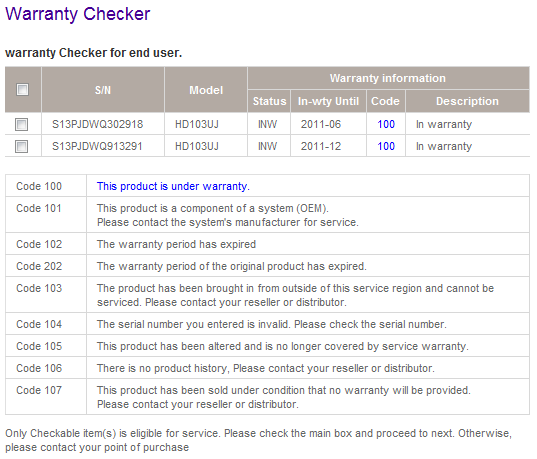Check the box for serial S13PJDWQ302918

[x=21, y=124]
